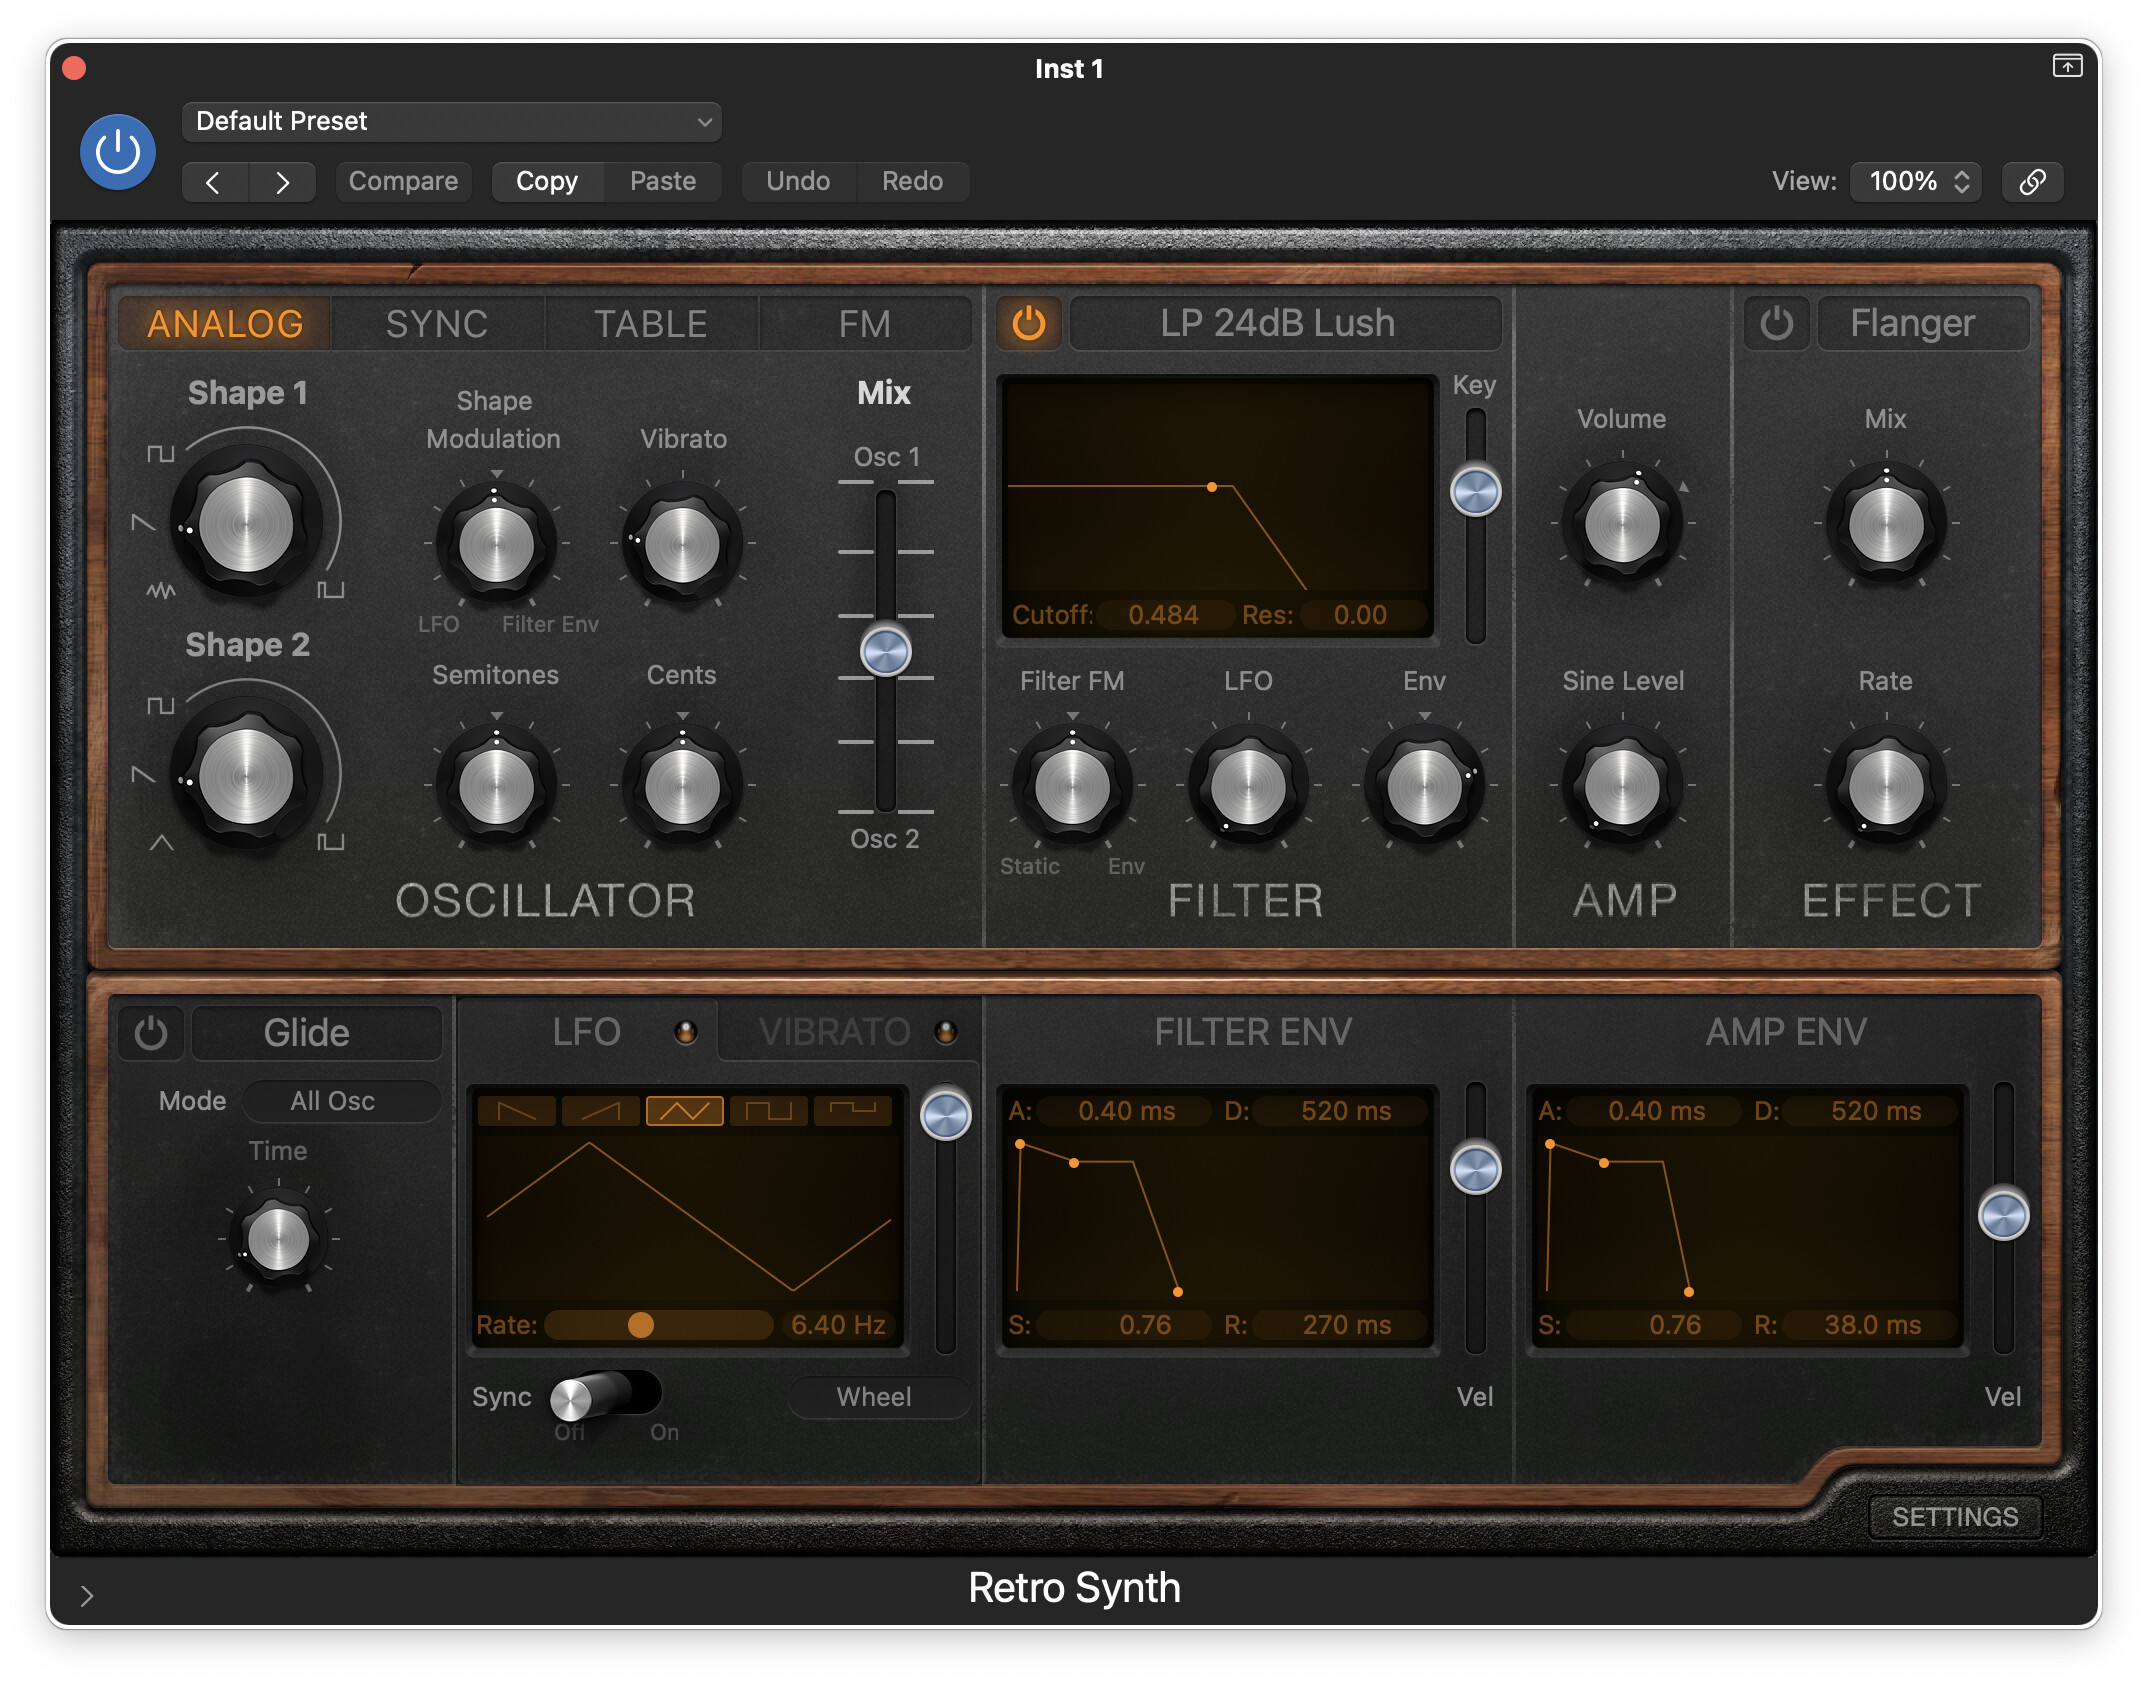Click the Compare button
Image resolution: width=2148 pixels, height=1684 pixels.
click(x=403, y=181)
